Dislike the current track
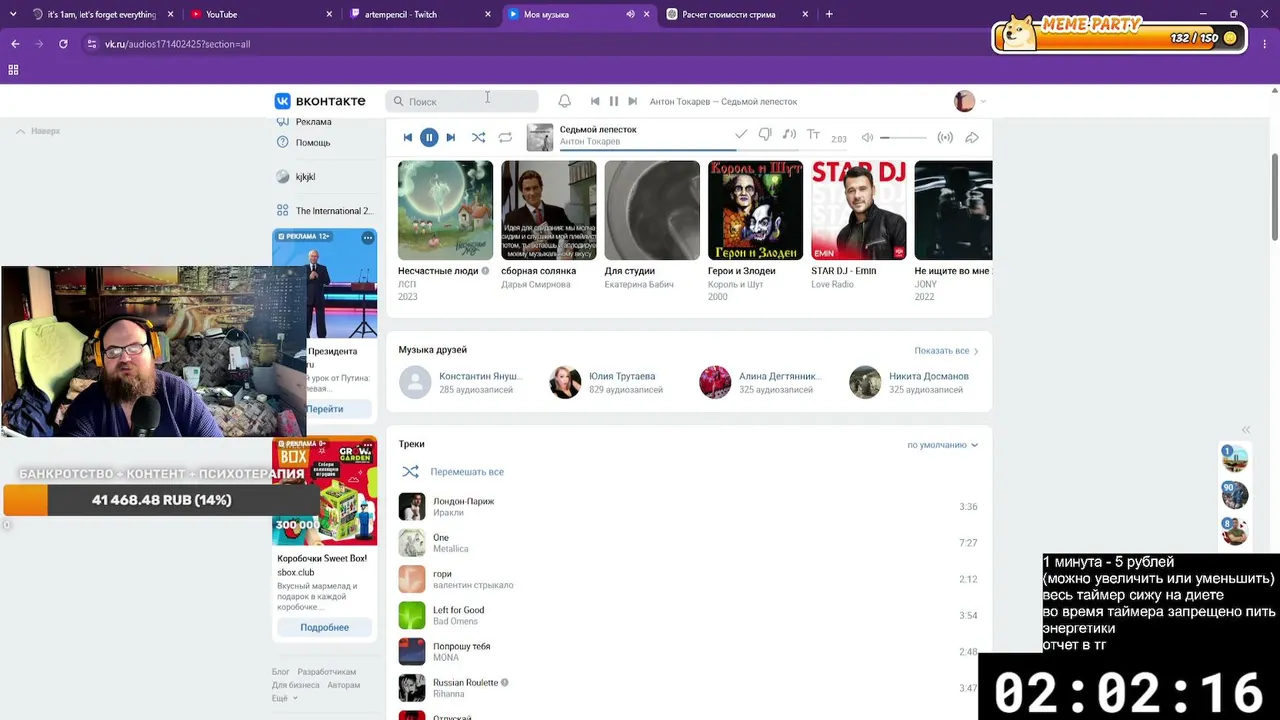Screen dimensions: 1280x720 (765, 135)
